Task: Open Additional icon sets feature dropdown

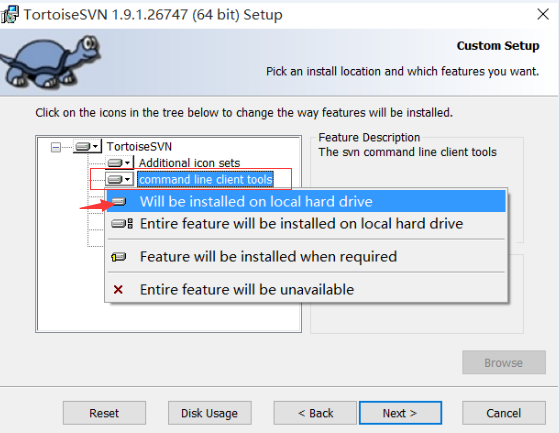Action: [x=120, y=163]
